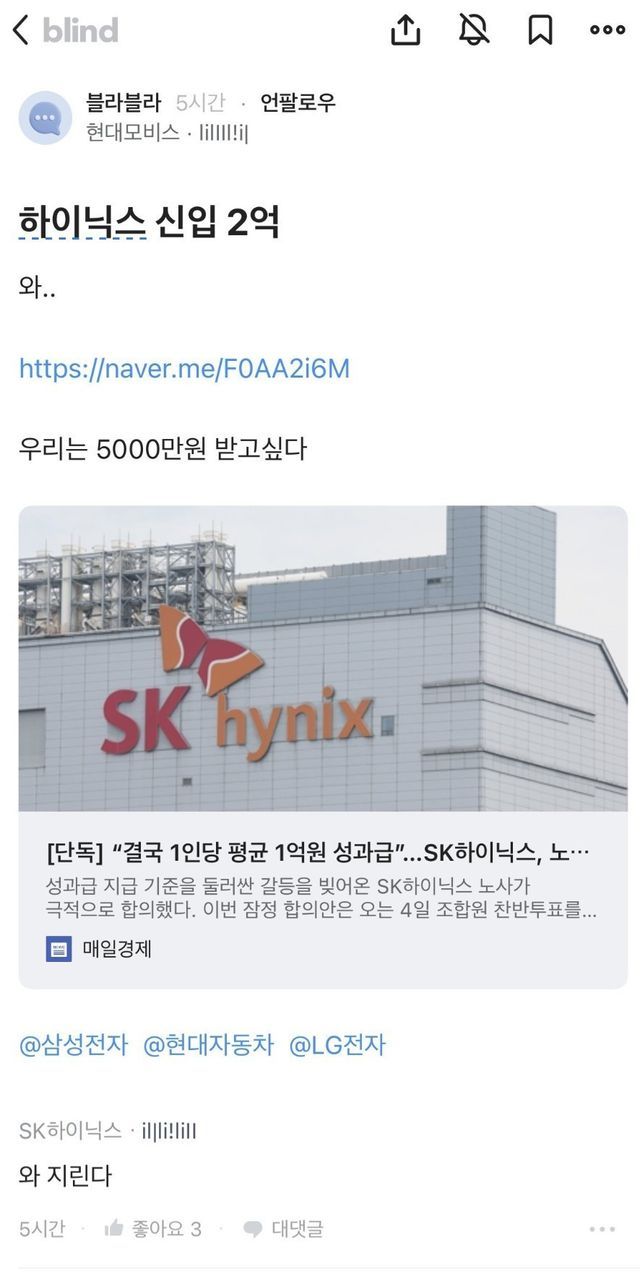The image size is (640, 1280).
Task: Toggle the muted notification bell icon
Action: tap(474, 31)
